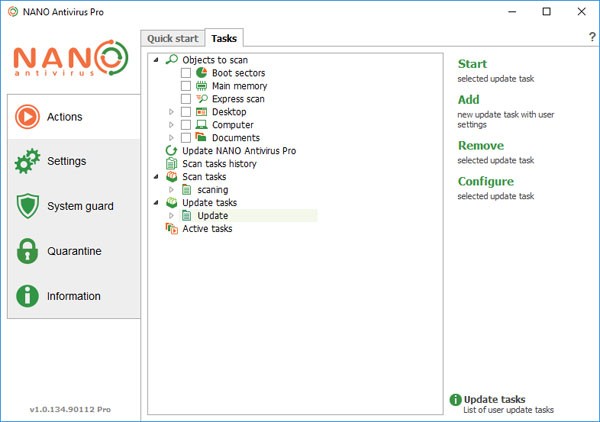Click Configure for selected update task
The image size is (600, 422).
click(485, 181)
